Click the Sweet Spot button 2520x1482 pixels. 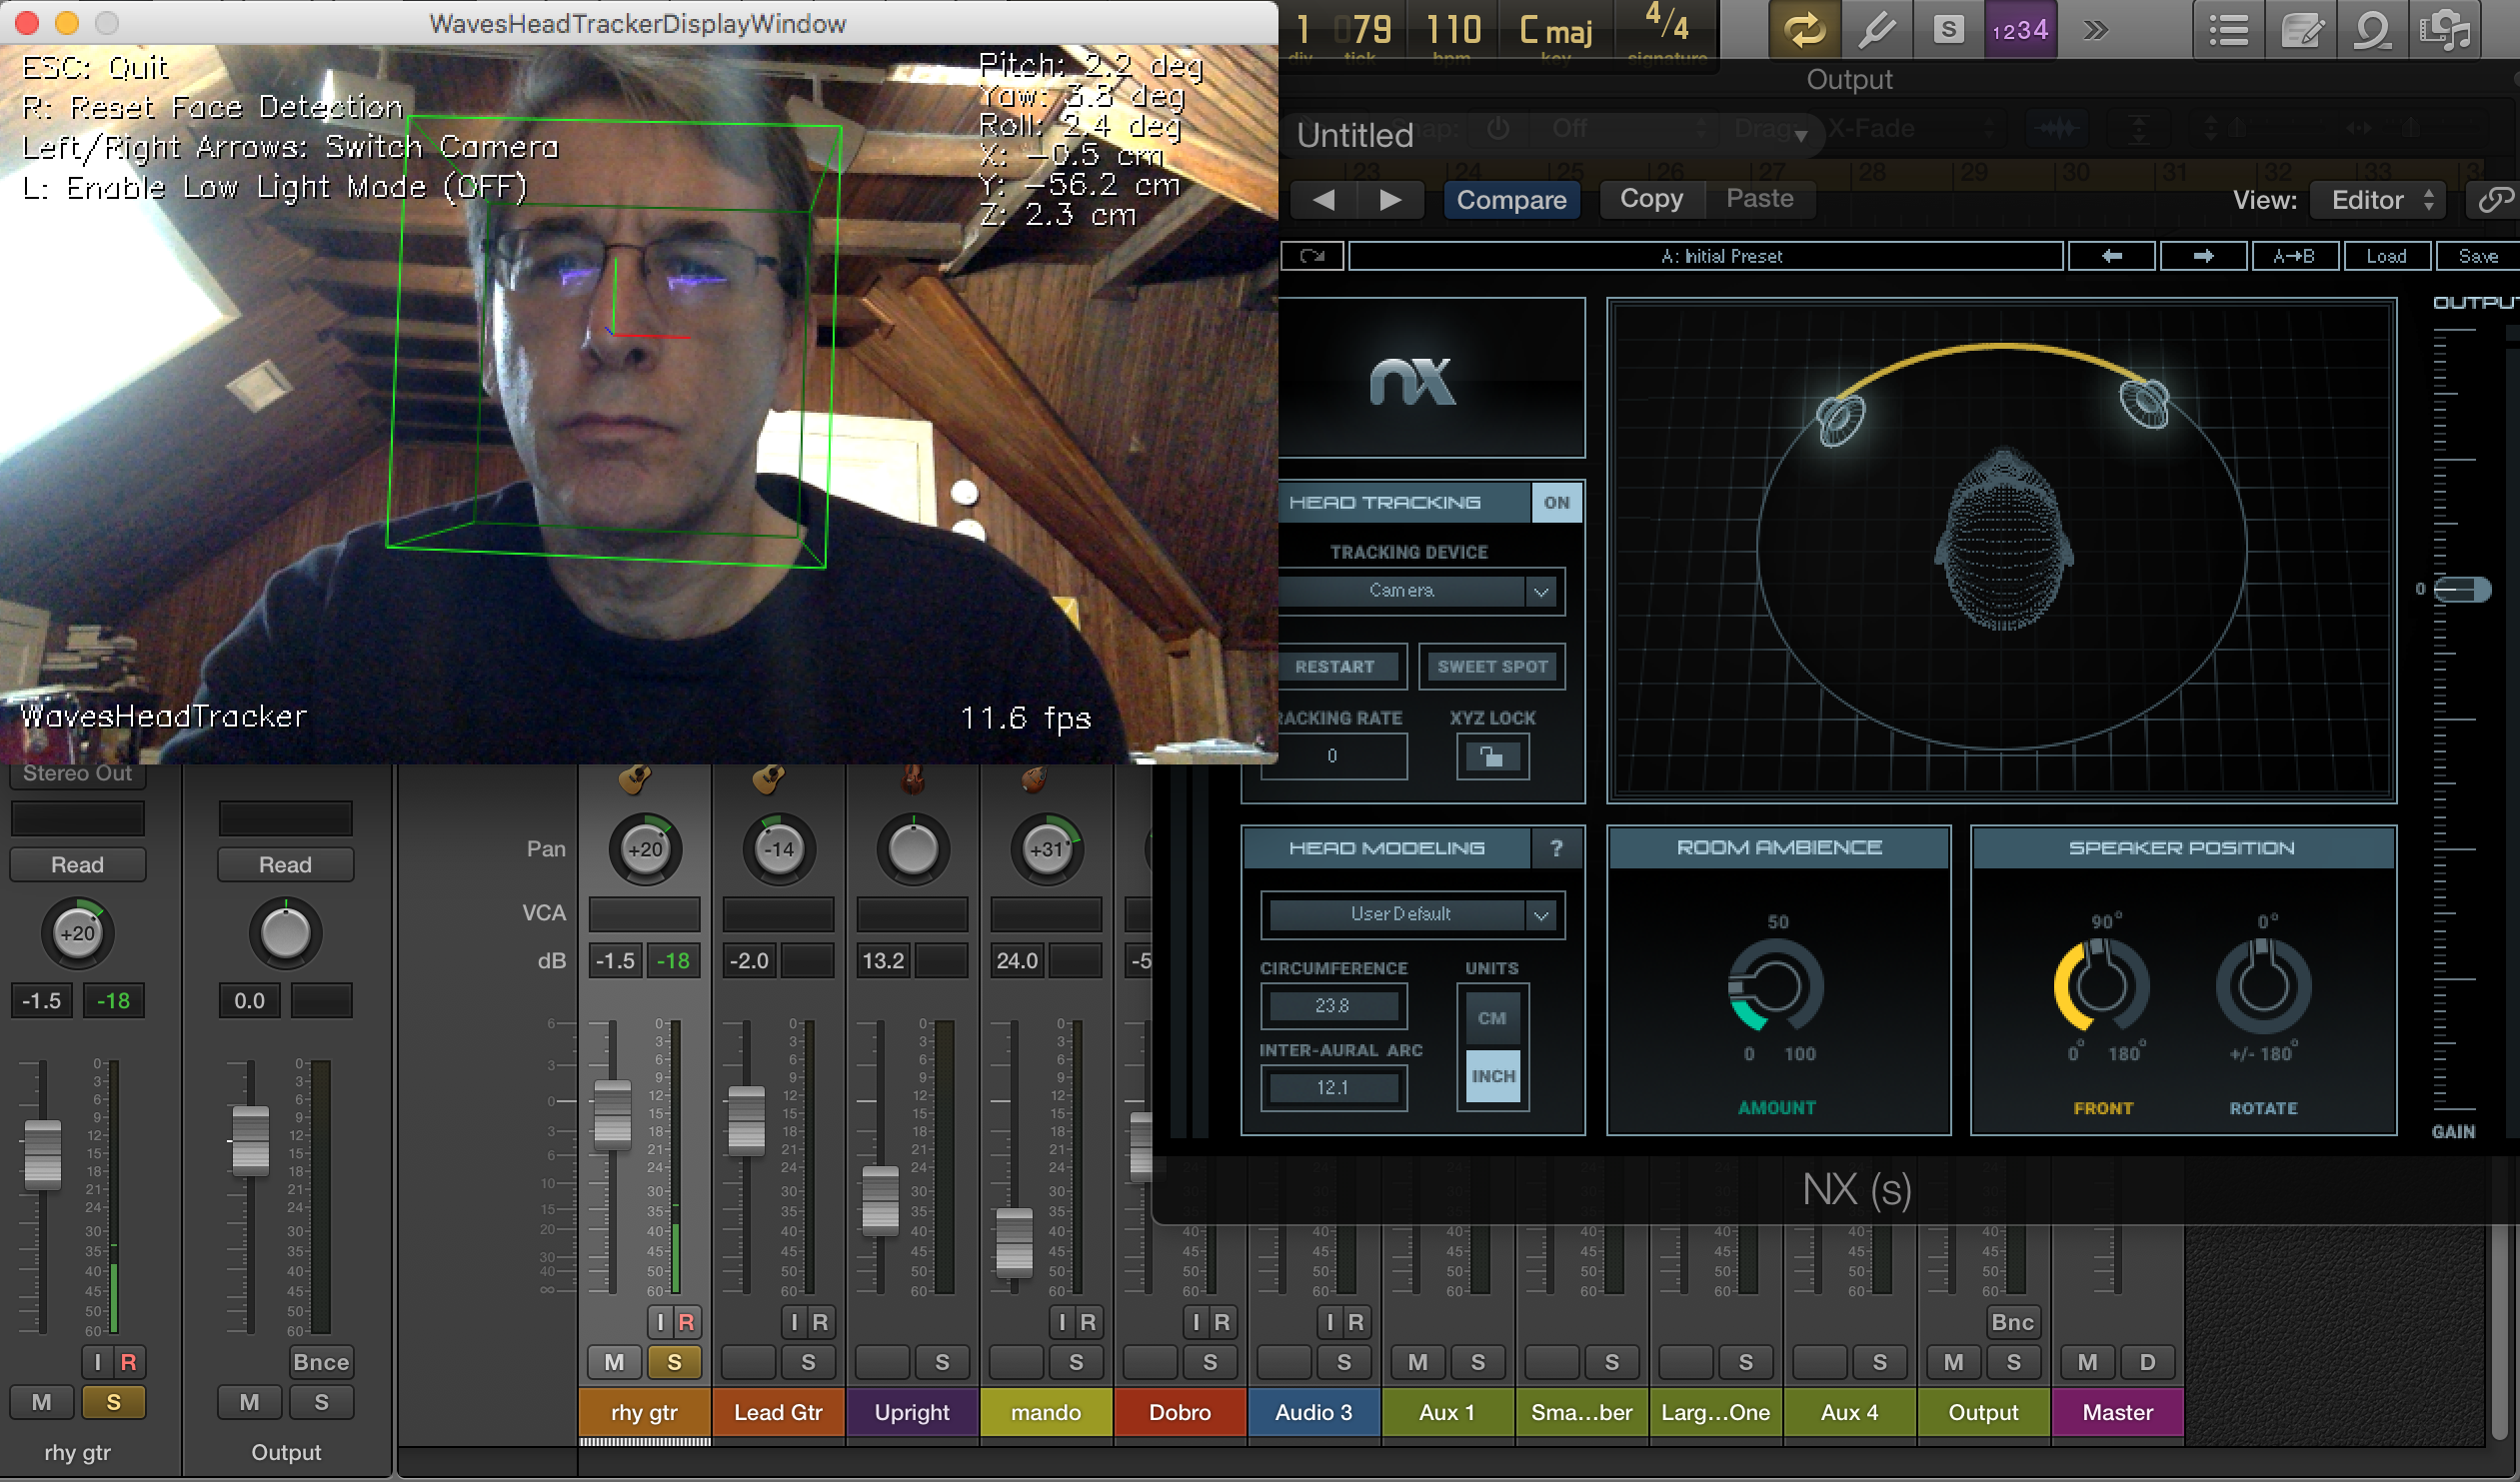tap(1492, 666)
